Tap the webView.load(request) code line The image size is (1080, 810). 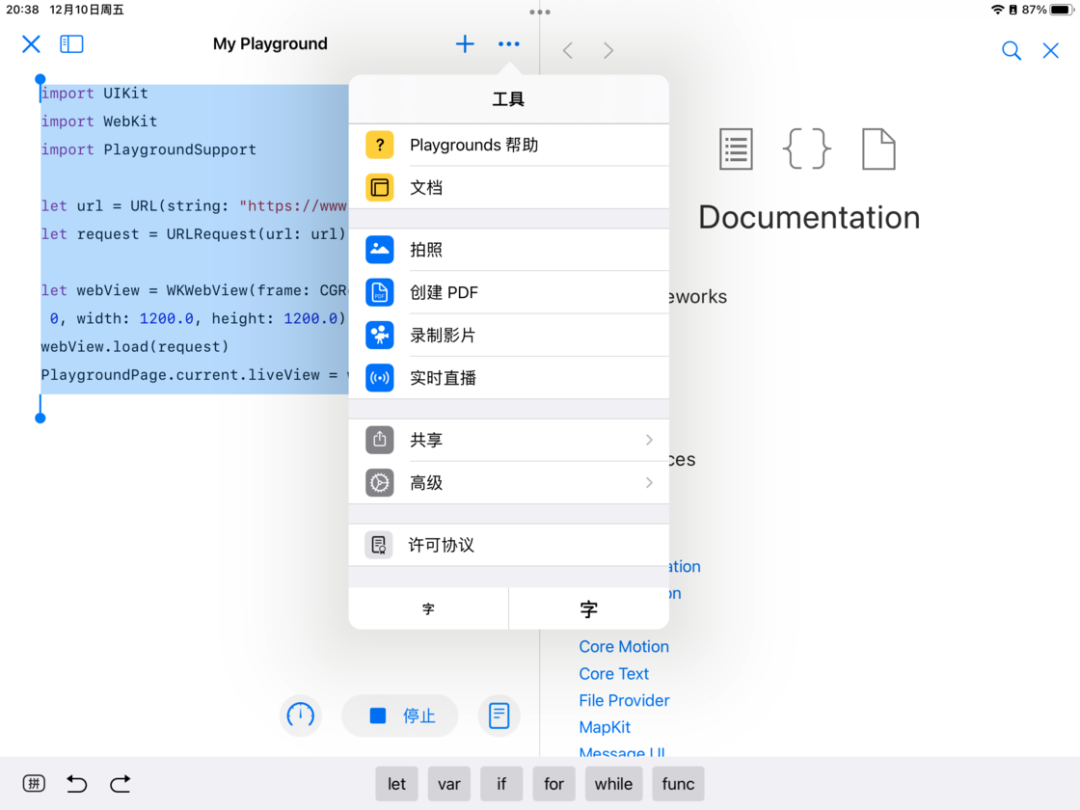[134, 346]
